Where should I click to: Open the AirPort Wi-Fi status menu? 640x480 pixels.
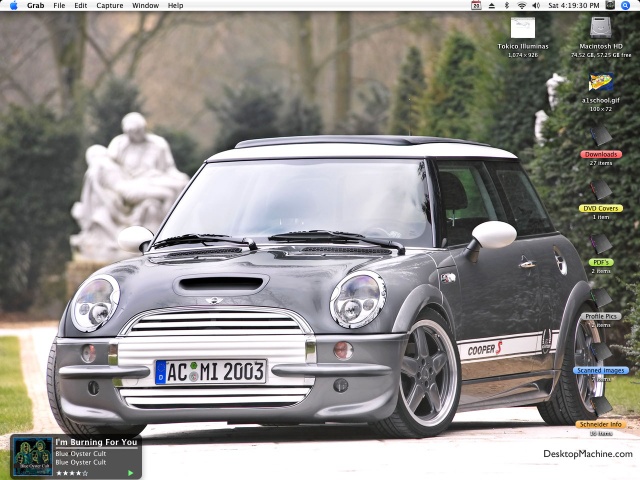(521, 5)
